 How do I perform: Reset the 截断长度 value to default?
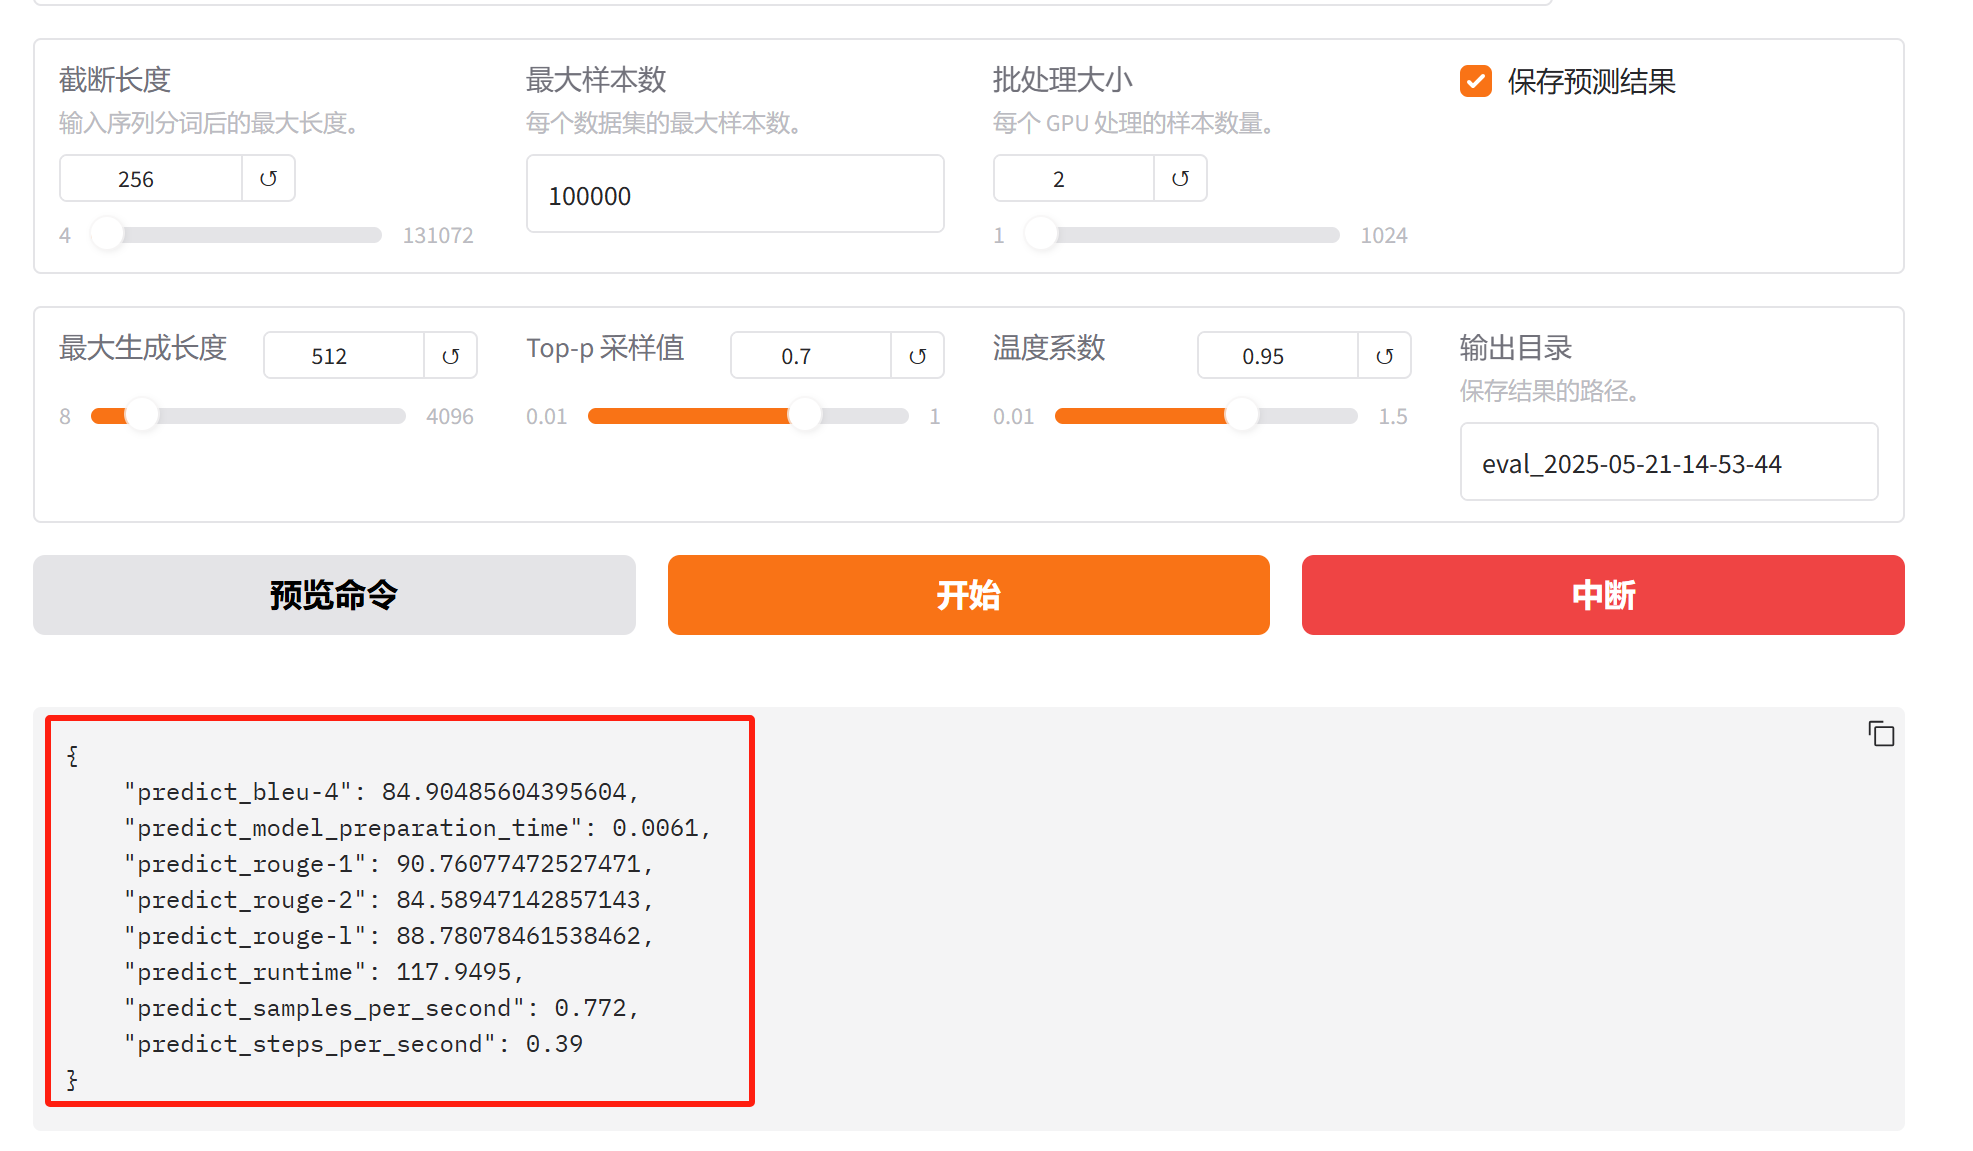tap(268, 178)
